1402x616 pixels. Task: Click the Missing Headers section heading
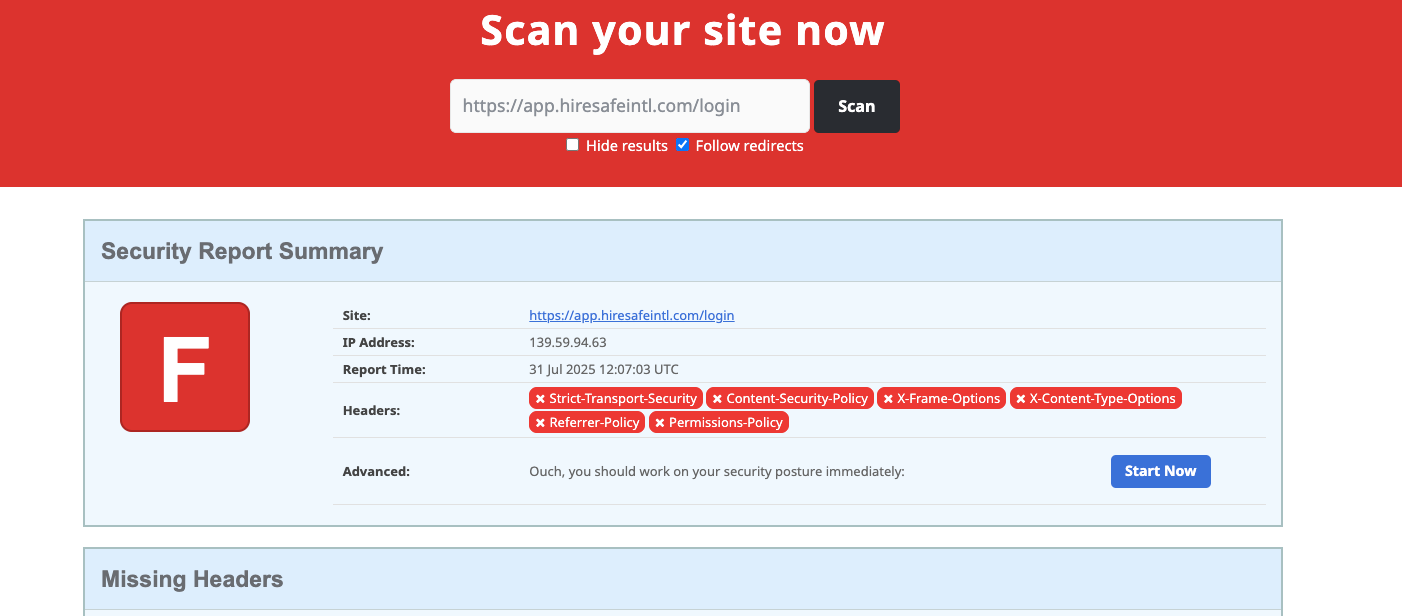192,579
